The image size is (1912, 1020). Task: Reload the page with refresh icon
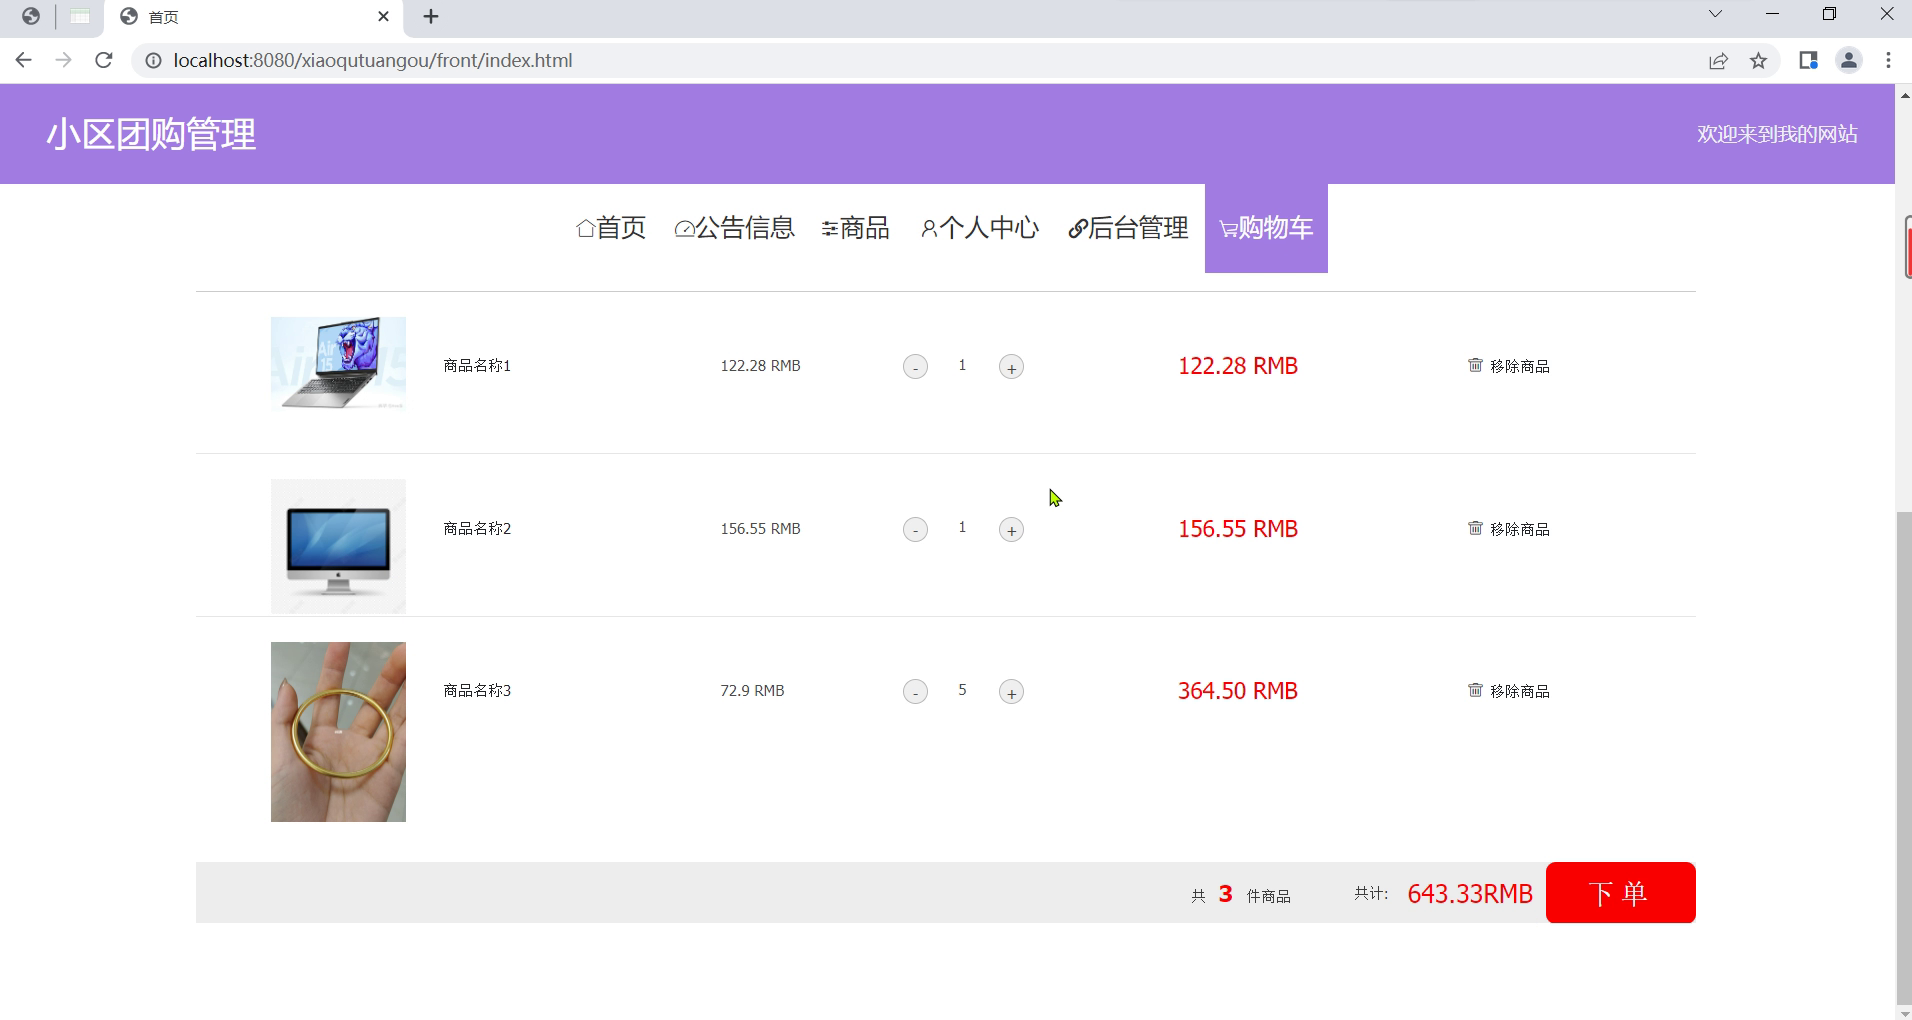(x=104, y=61)
